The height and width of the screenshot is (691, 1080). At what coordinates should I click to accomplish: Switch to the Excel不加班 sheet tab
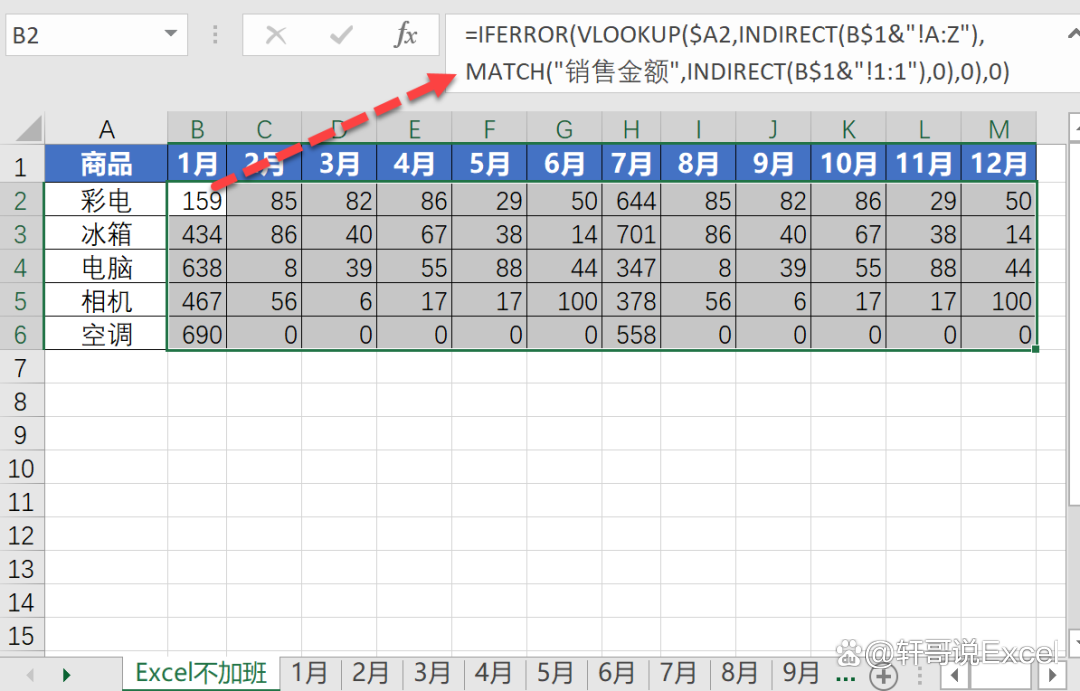(x=201, y=673)
